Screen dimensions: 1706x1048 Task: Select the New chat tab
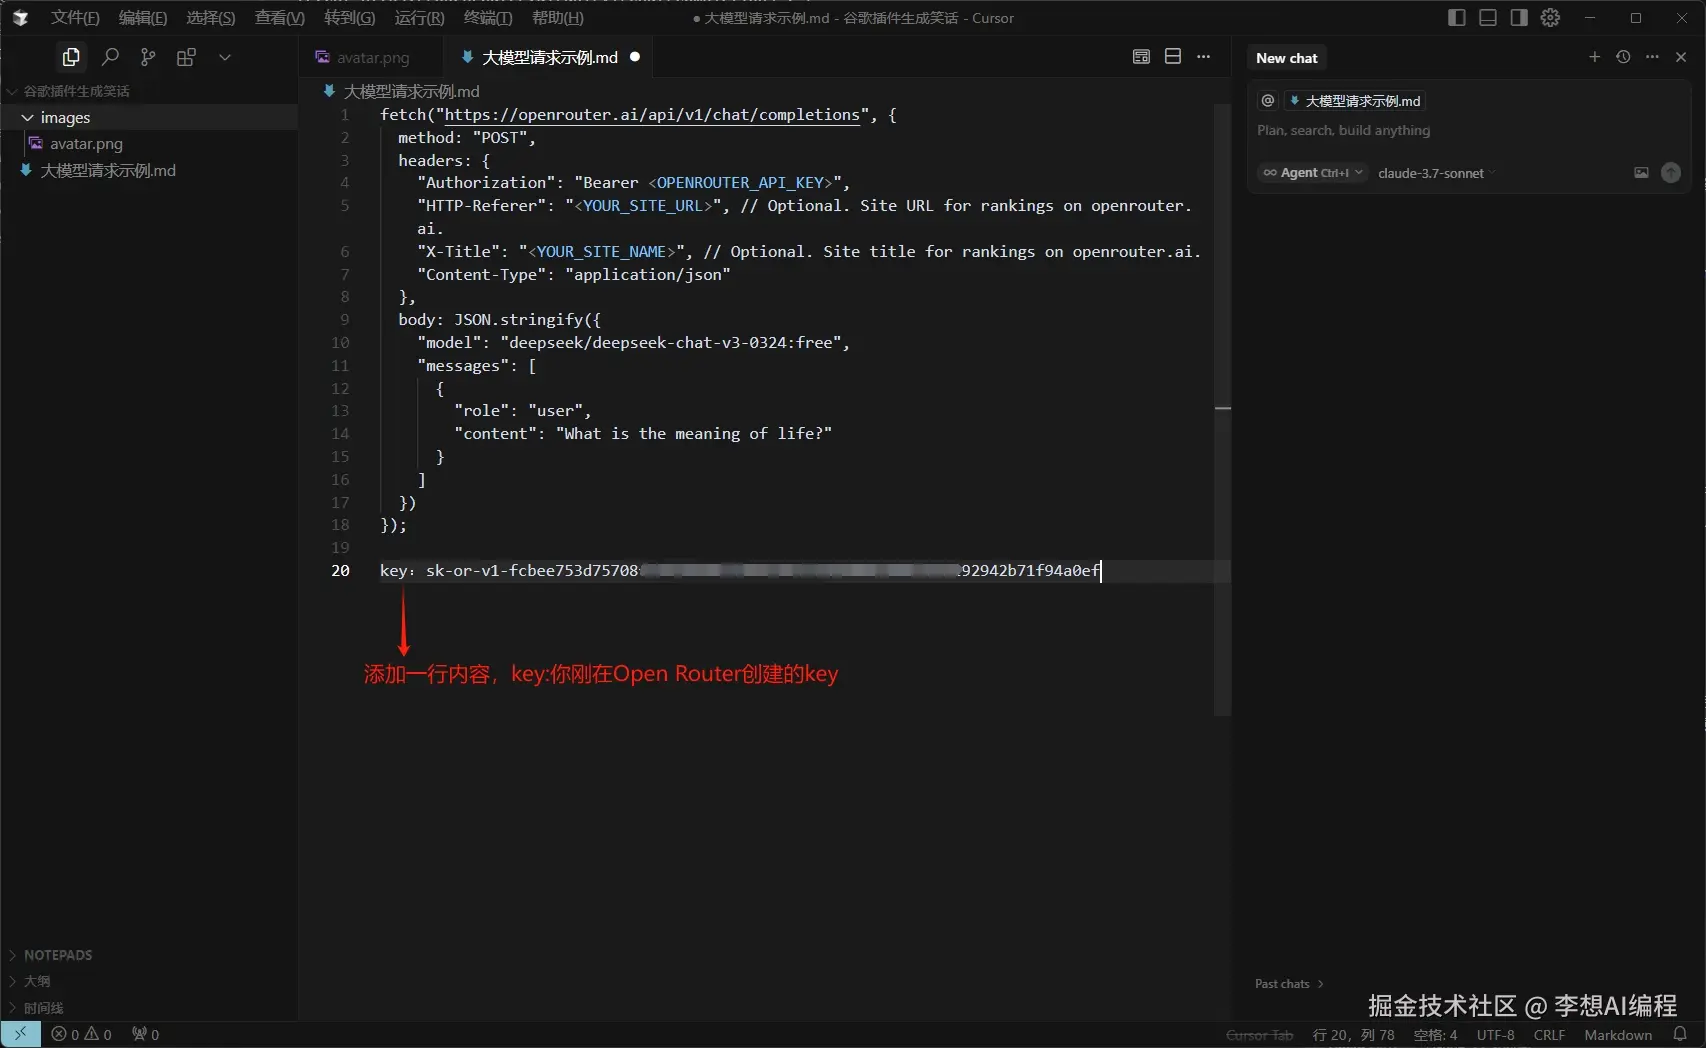click(1287, 58)
